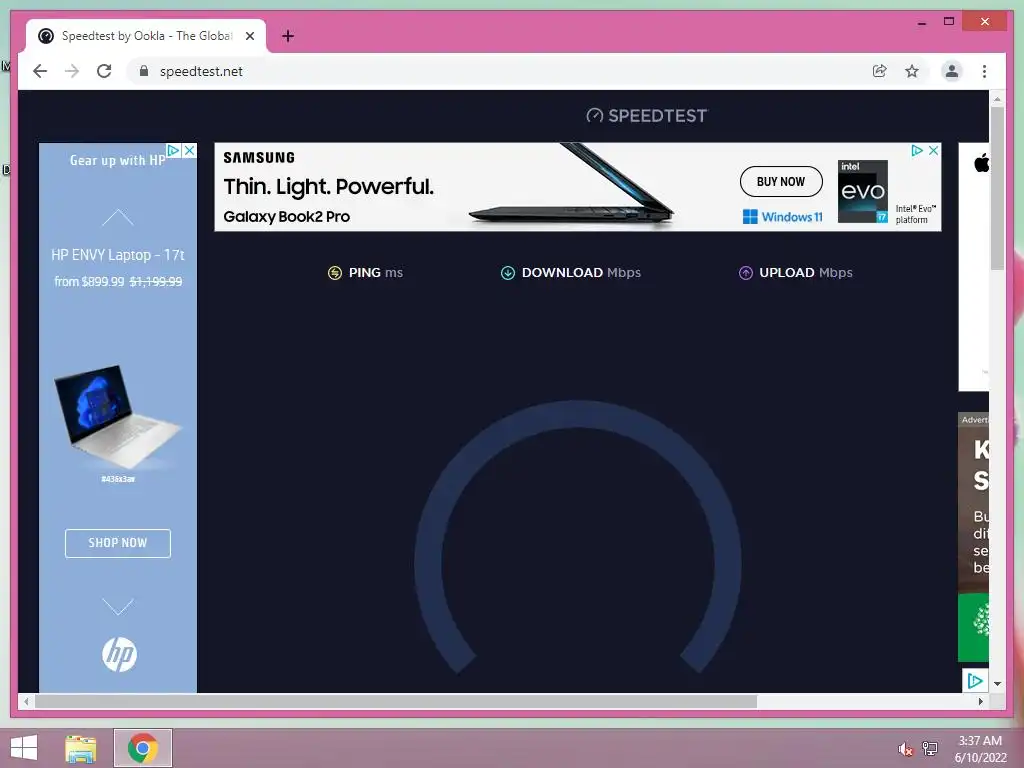This screenshot has height=768, width=1024.
Task: Click the PING ms icon
Action: (334, 273)
